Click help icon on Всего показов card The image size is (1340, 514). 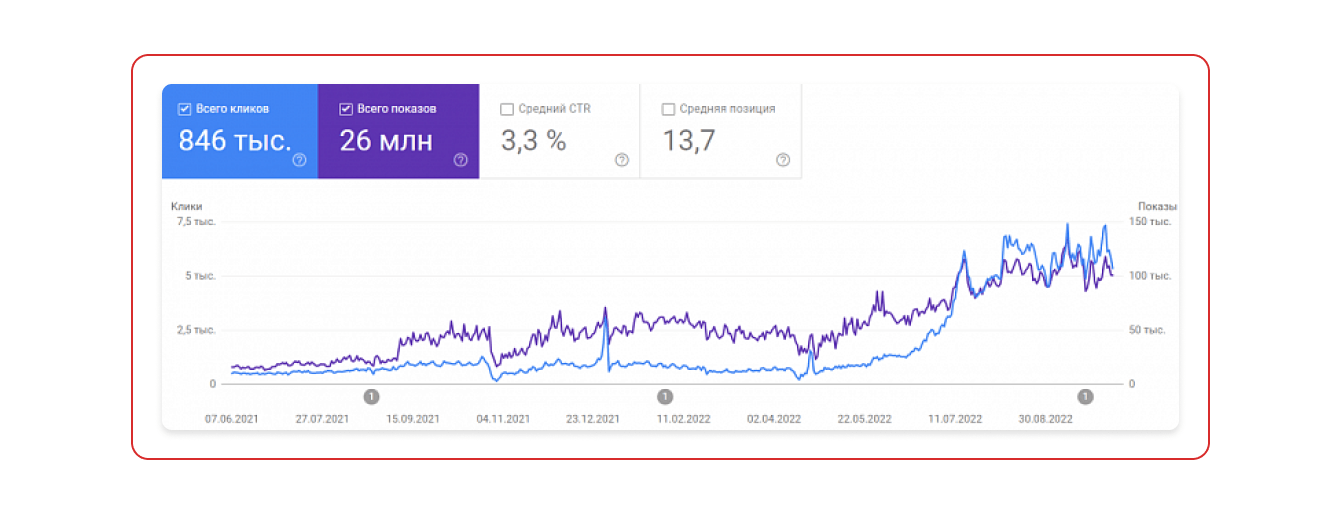point(460,160)
